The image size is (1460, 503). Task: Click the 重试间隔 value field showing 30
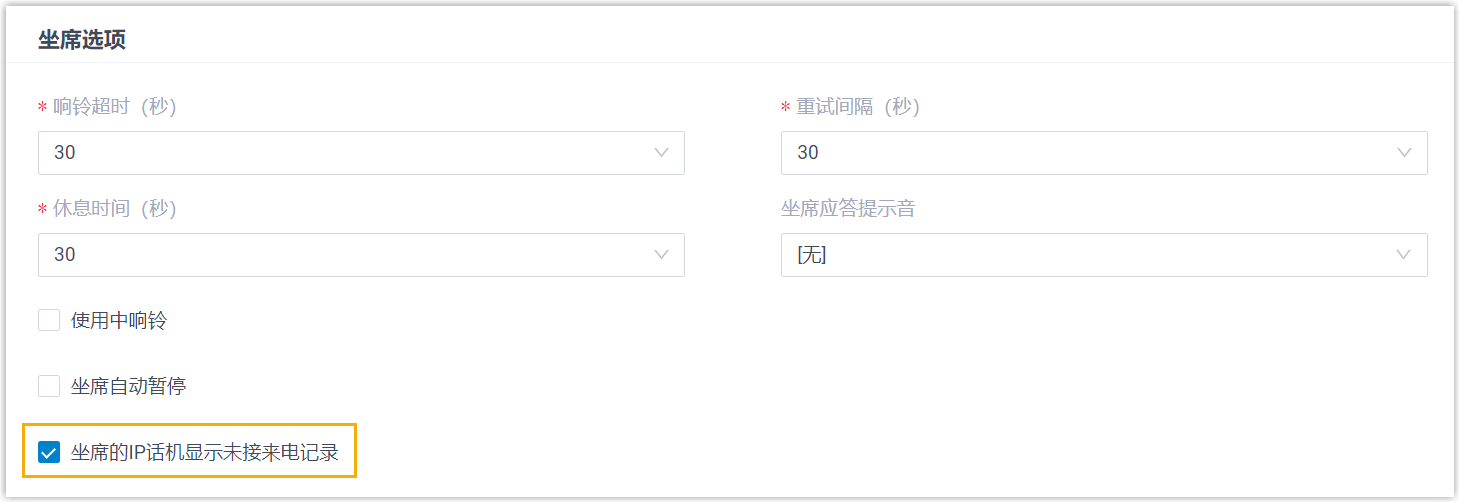(1080, 153)
